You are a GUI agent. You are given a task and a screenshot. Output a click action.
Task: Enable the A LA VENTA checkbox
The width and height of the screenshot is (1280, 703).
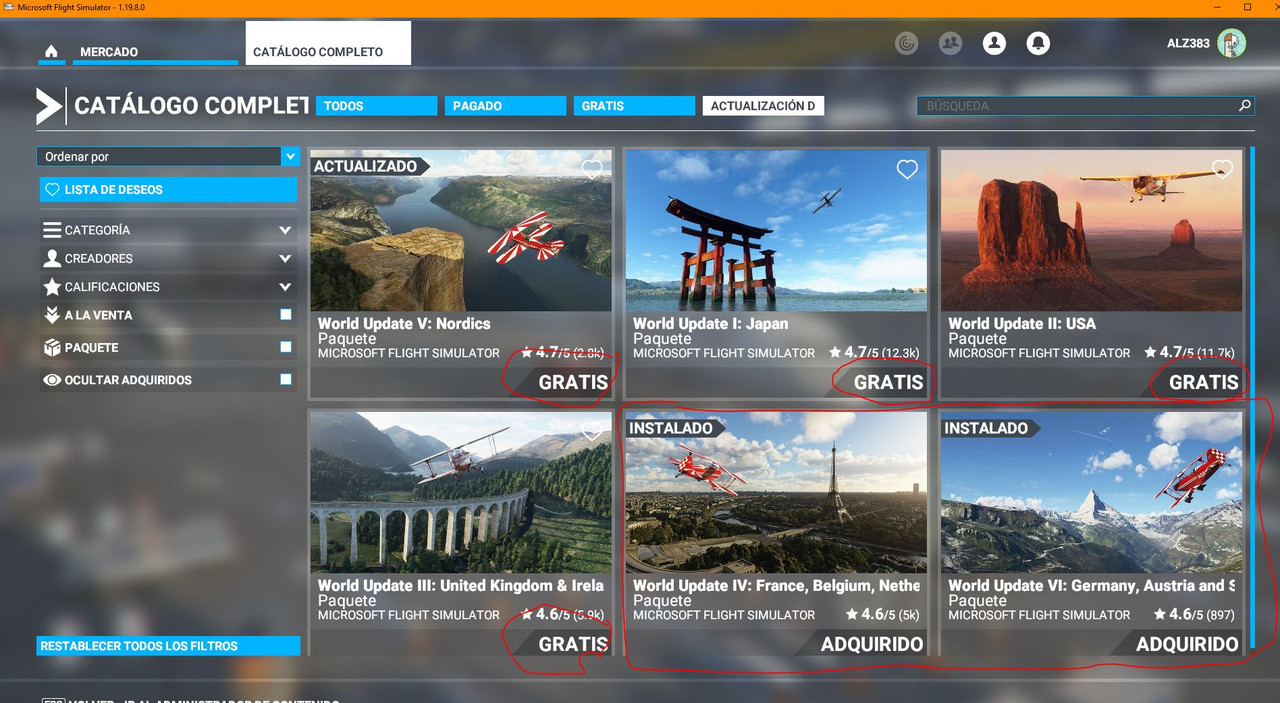[286, 315]
